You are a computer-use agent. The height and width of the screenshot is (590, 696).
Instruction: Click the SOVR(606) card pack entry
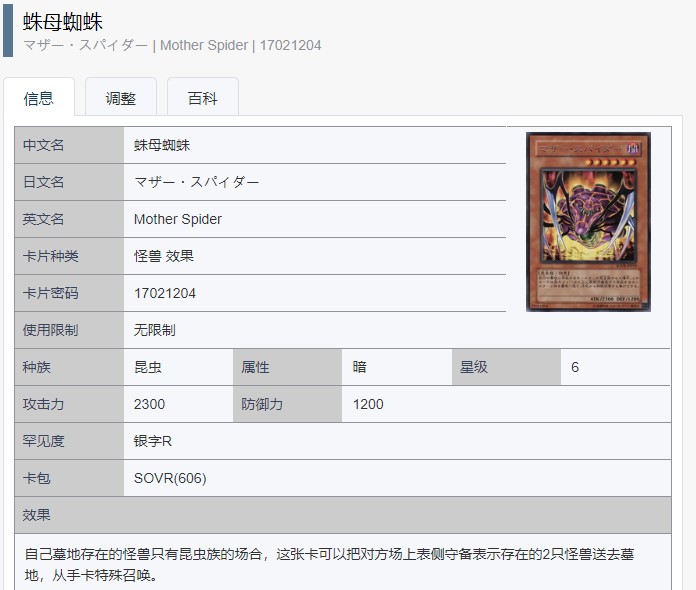[x=170, y=478]
